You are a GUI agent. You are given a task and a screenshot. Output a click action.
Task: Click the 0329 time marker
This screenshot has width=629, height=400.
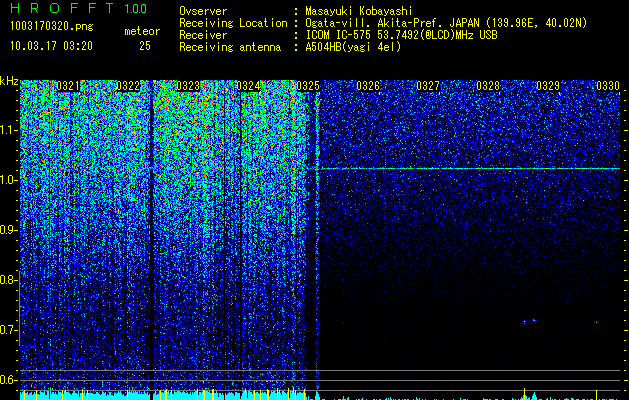[x=548, y=86]
